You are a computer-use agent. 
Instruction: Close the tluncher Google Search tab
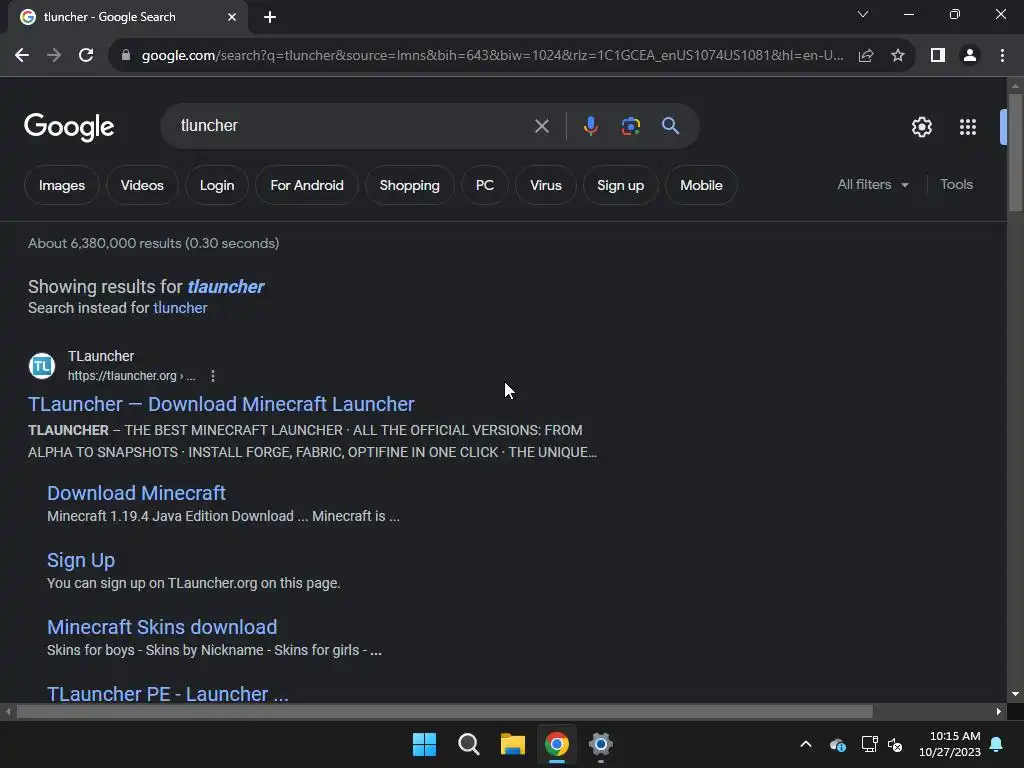pyautogui.click(x=232, y=17)
